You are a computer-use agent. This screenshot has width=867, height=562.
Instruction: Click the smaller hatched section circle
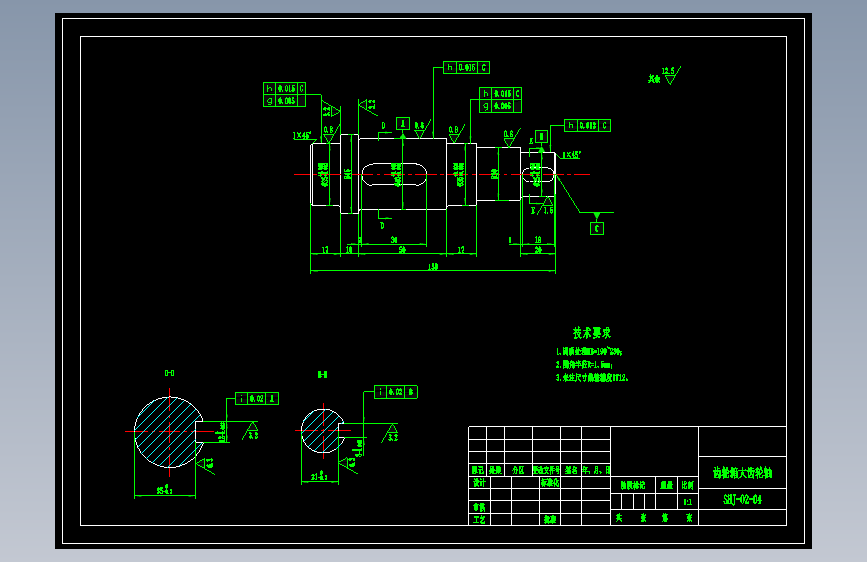(x=322, y=431)
